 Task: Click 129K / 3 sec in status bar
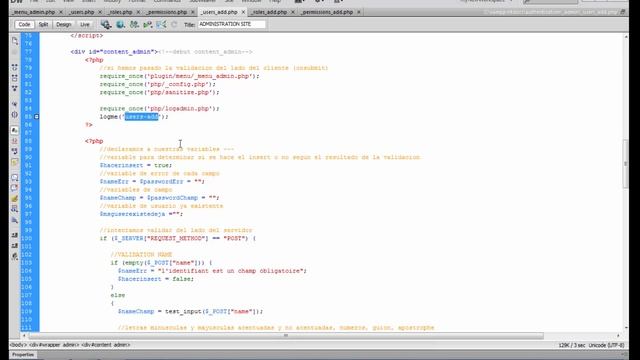point(571,345)
